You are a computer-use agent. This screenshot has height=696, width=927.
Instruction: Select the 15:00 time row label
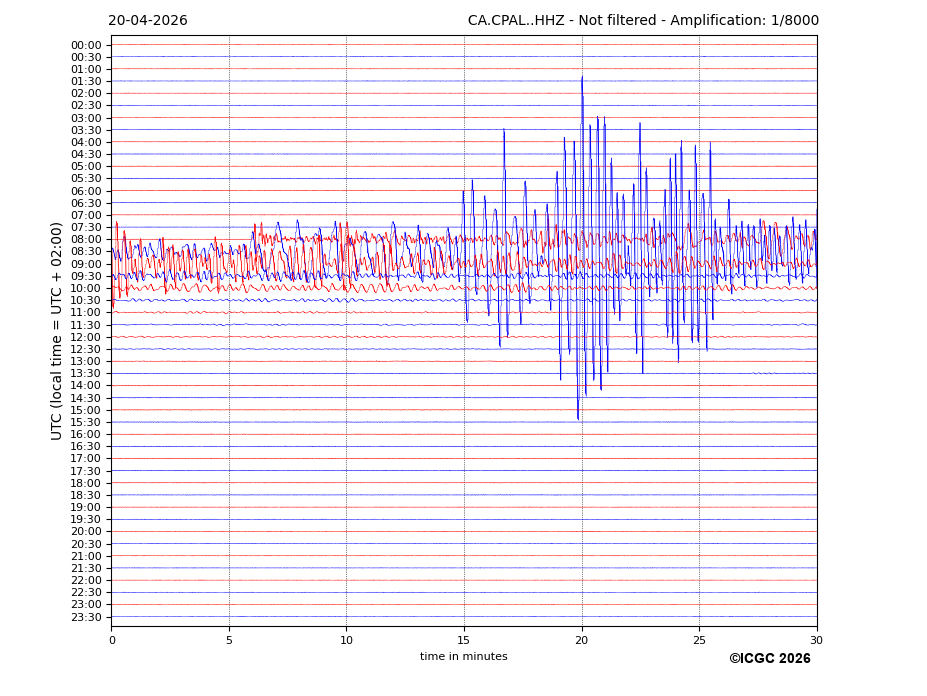tap(86, 410)
